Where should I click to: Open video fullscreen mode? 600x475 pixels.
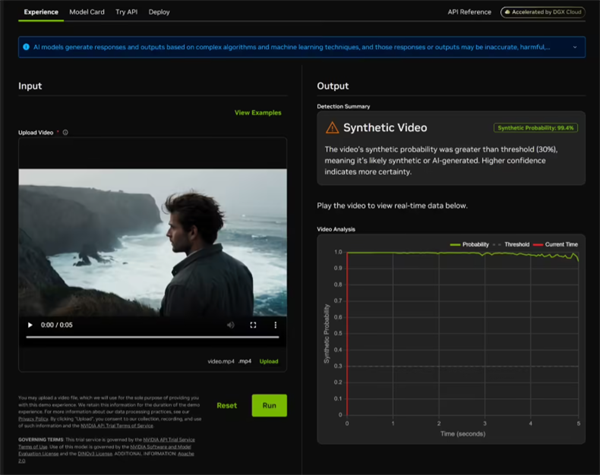pyautogui.click(x=253, y=325)
